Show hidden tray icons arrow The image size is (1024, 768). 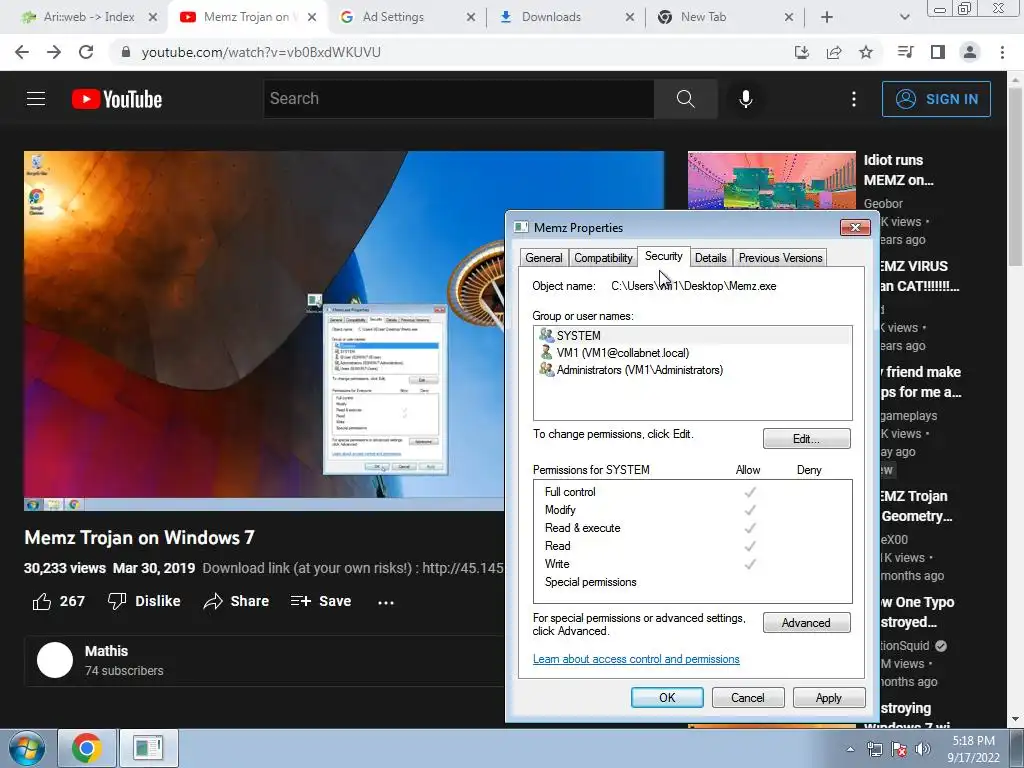point(850,749)
